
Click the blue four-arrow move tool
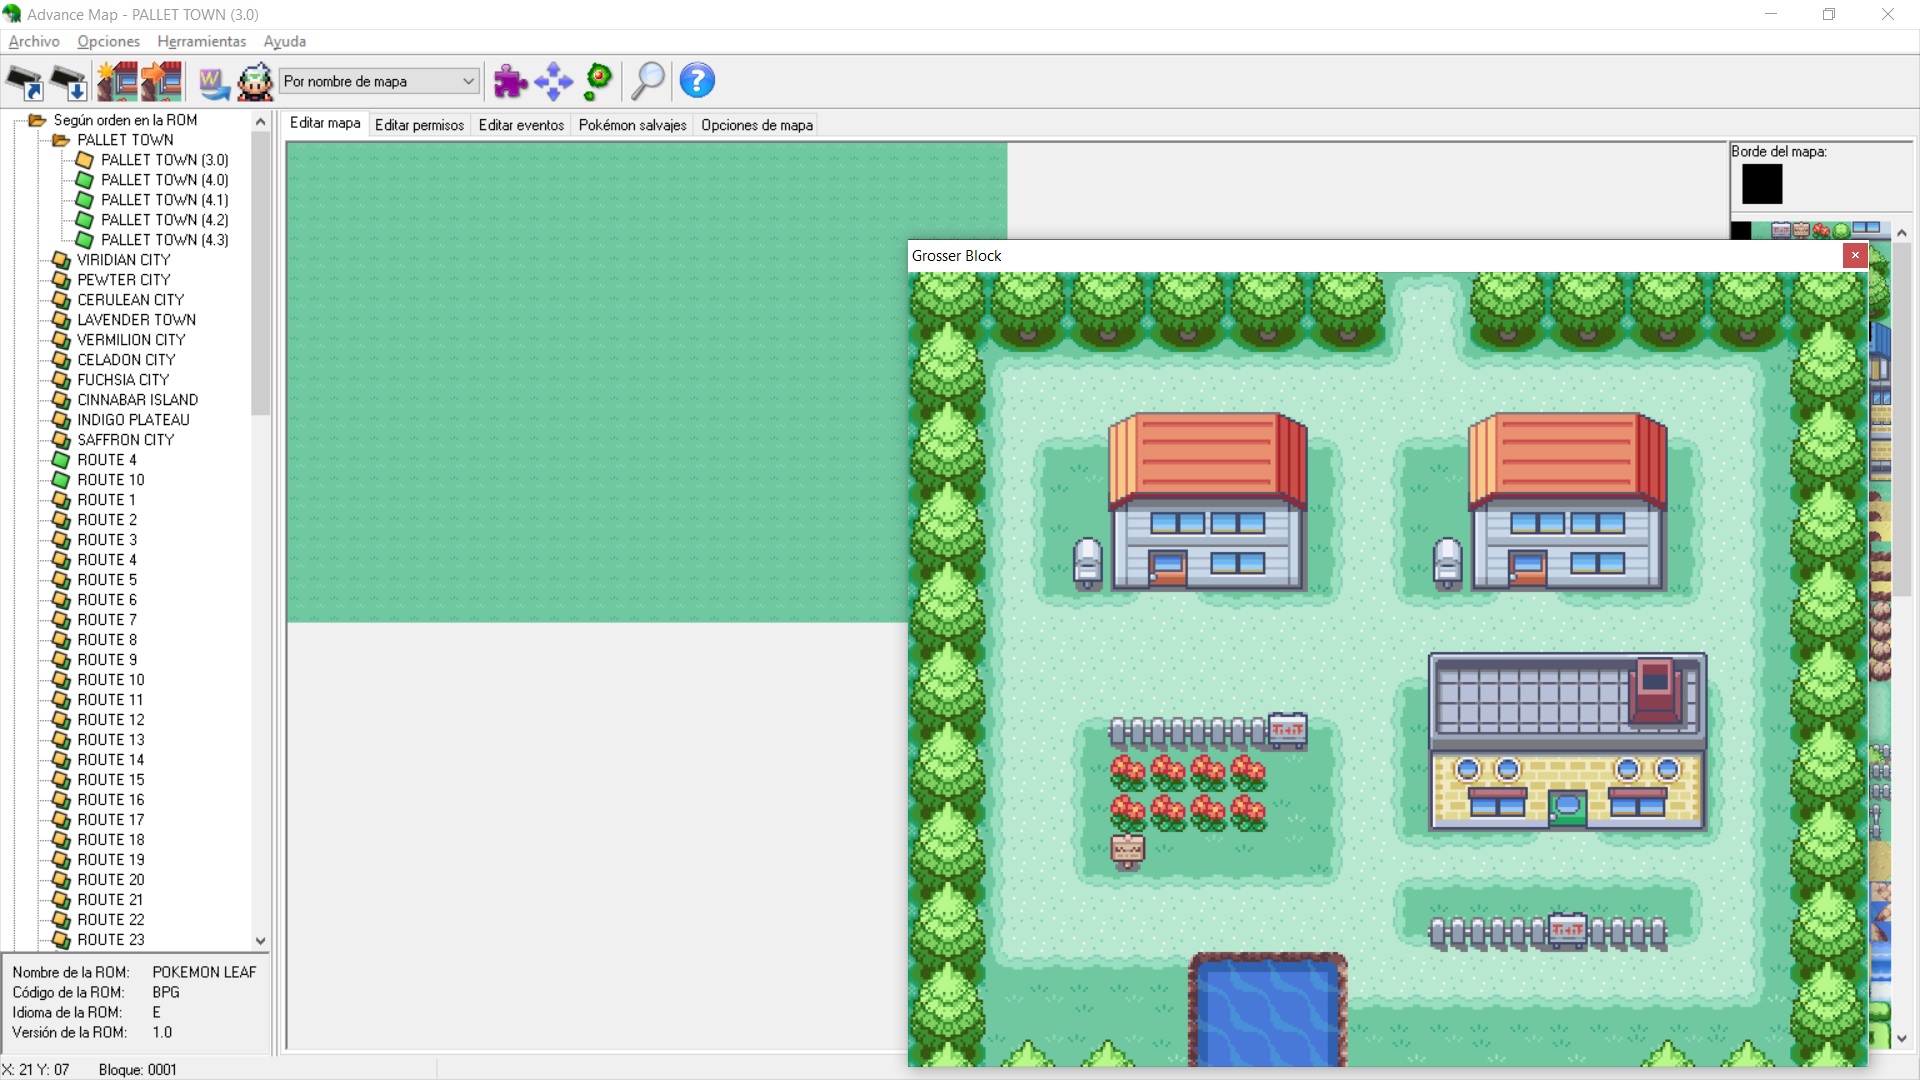coord(554,82)
